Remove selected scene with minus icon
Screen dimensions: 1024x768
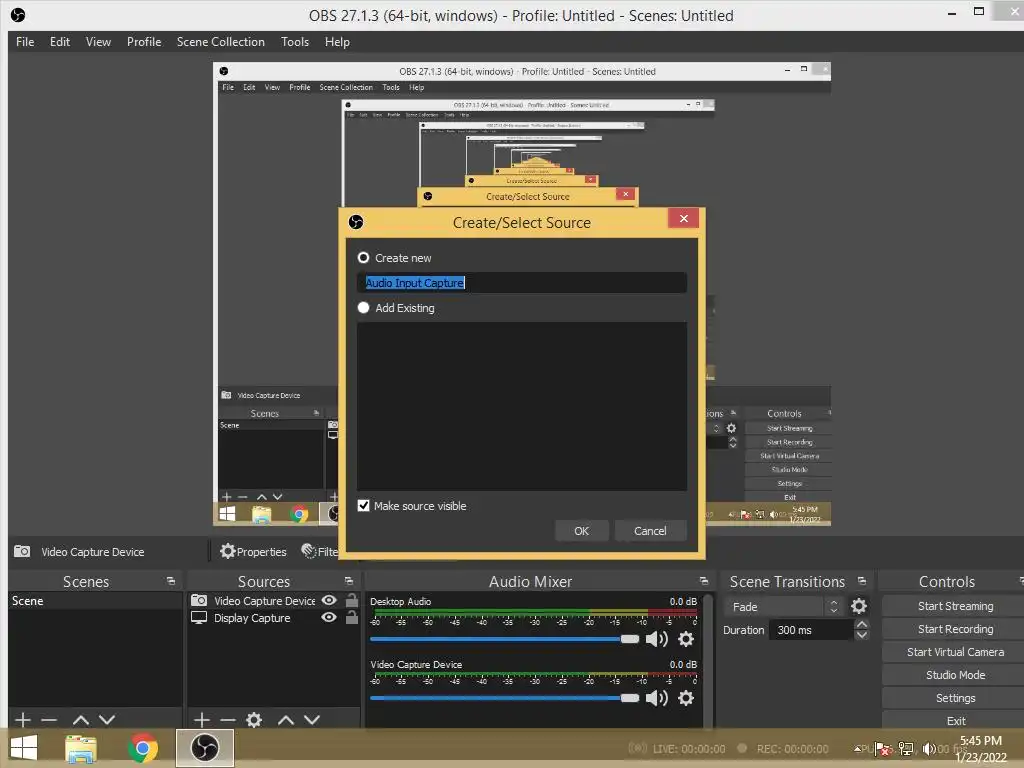[49, 720]
